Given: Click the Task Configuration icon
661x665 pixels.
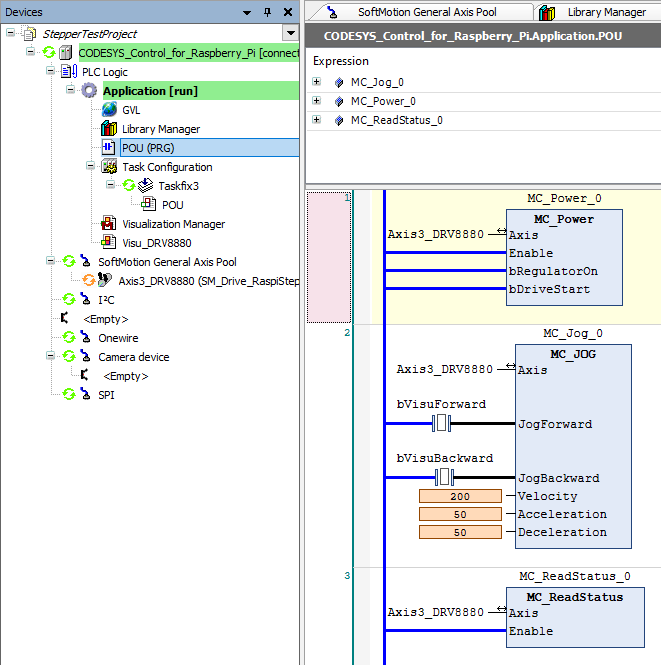Looking at the screenshot, I should tap(110, 167).
